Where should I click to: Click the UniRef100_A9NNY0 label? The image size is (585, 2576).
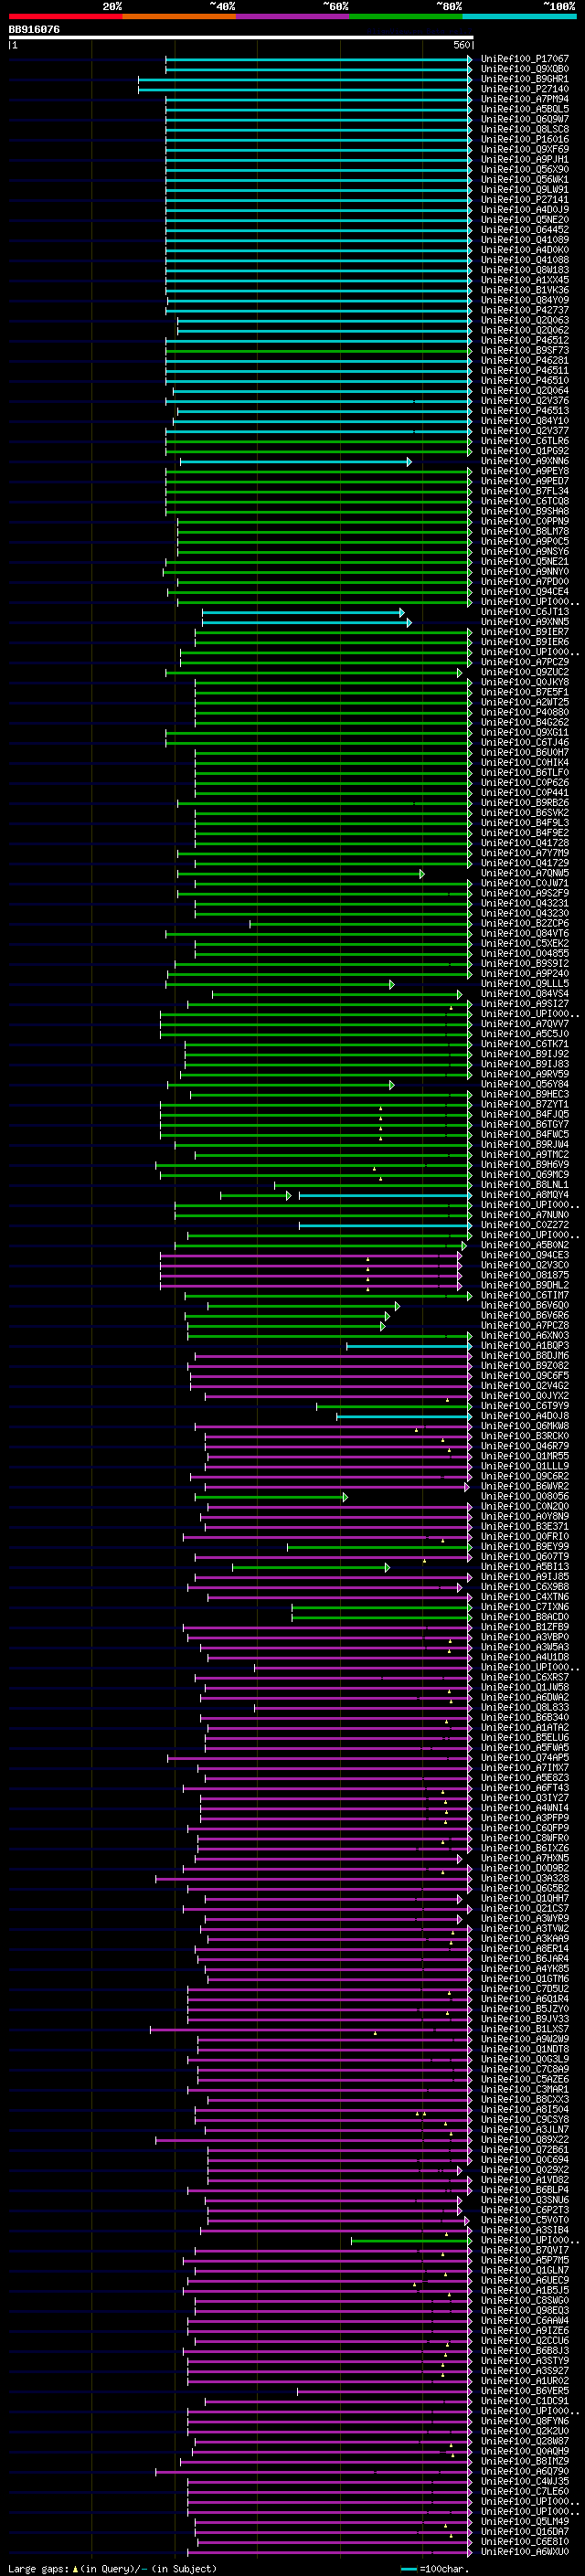[x=525, y=572]
